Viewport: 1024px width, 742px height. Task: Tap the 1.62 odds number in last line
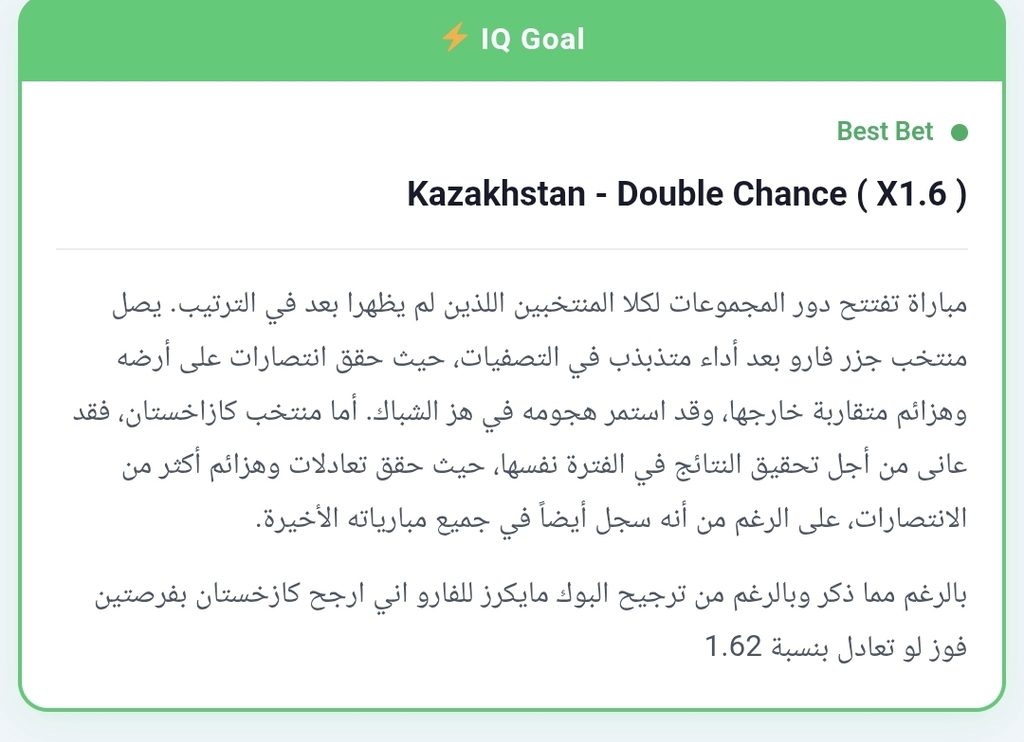pos(733,647)
